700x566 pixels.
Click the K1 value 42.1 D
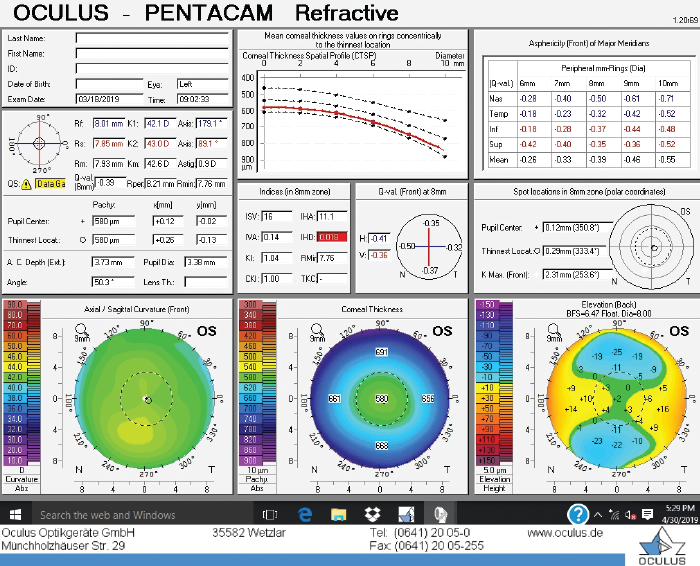(x=161, y=124)
